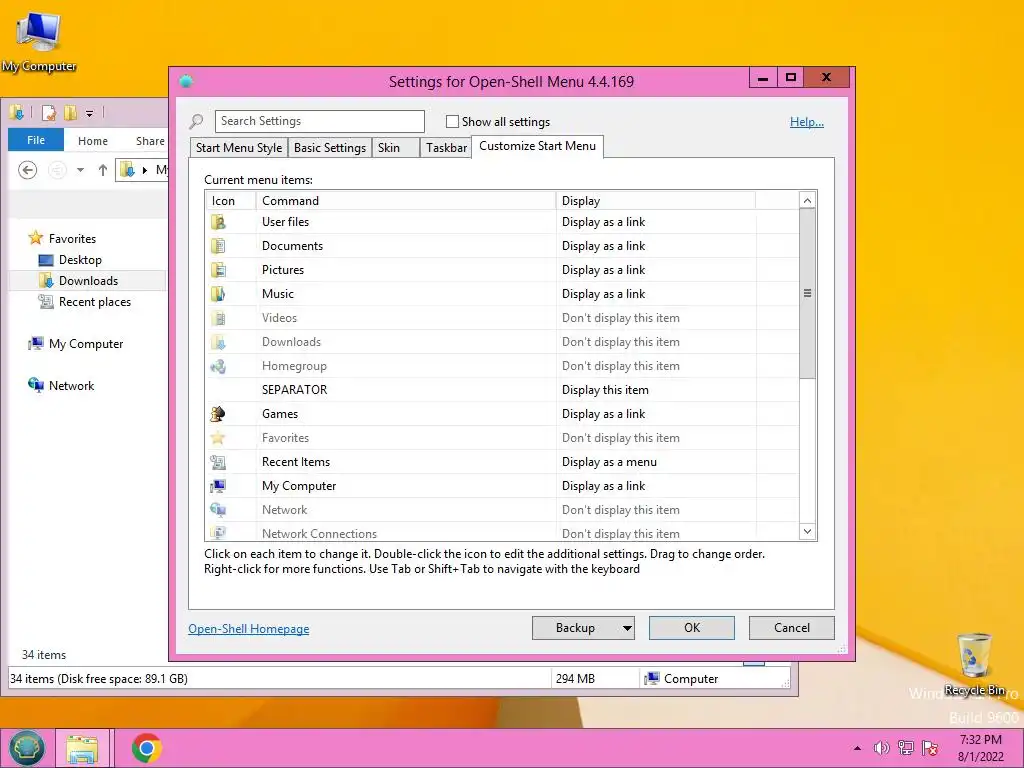
Task: Open the Open-Shell Homepage link
Action: [x=249, y=629]
